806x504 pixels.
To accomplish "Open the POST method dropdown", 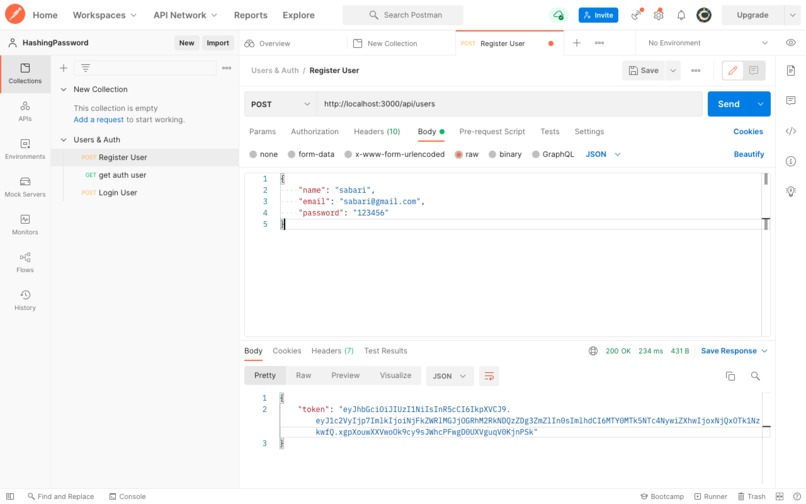I will 280,104.
